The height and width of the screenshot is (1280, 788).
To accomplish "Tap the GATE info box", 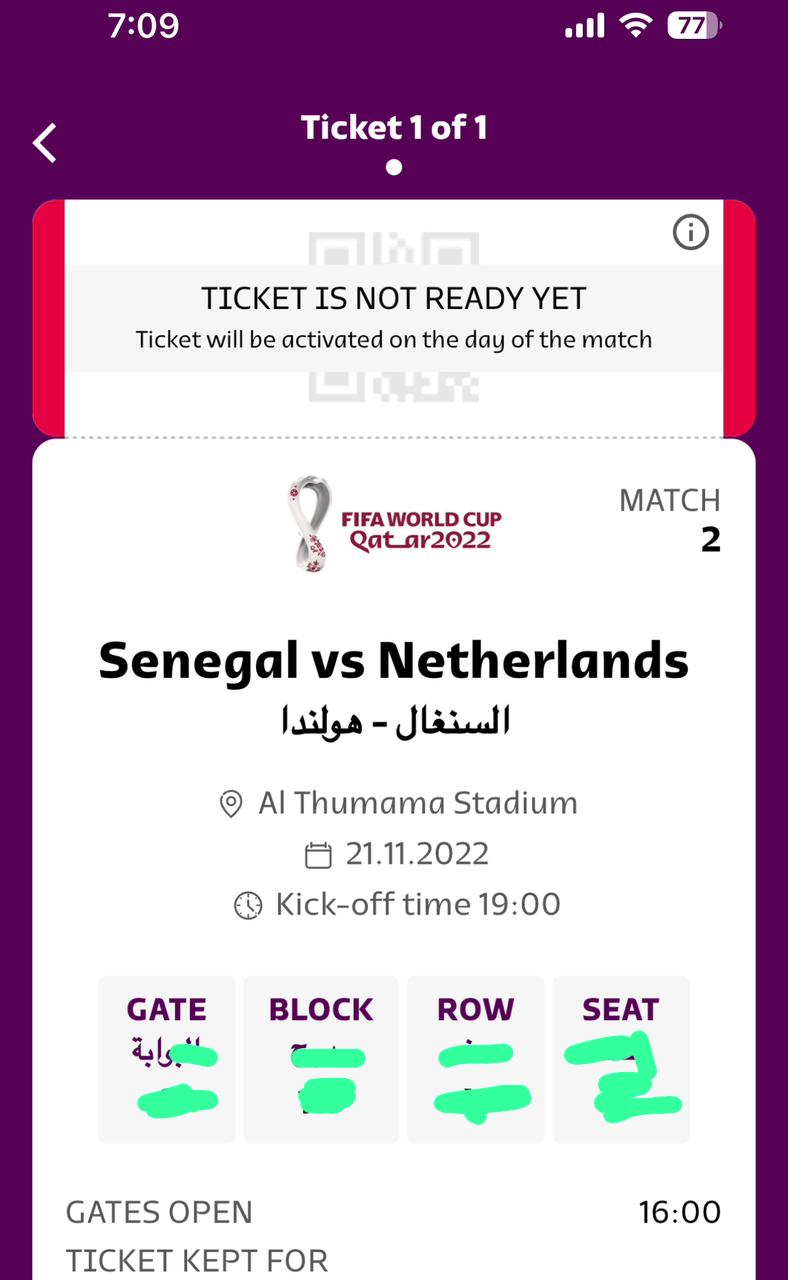I will (167, 1059).
